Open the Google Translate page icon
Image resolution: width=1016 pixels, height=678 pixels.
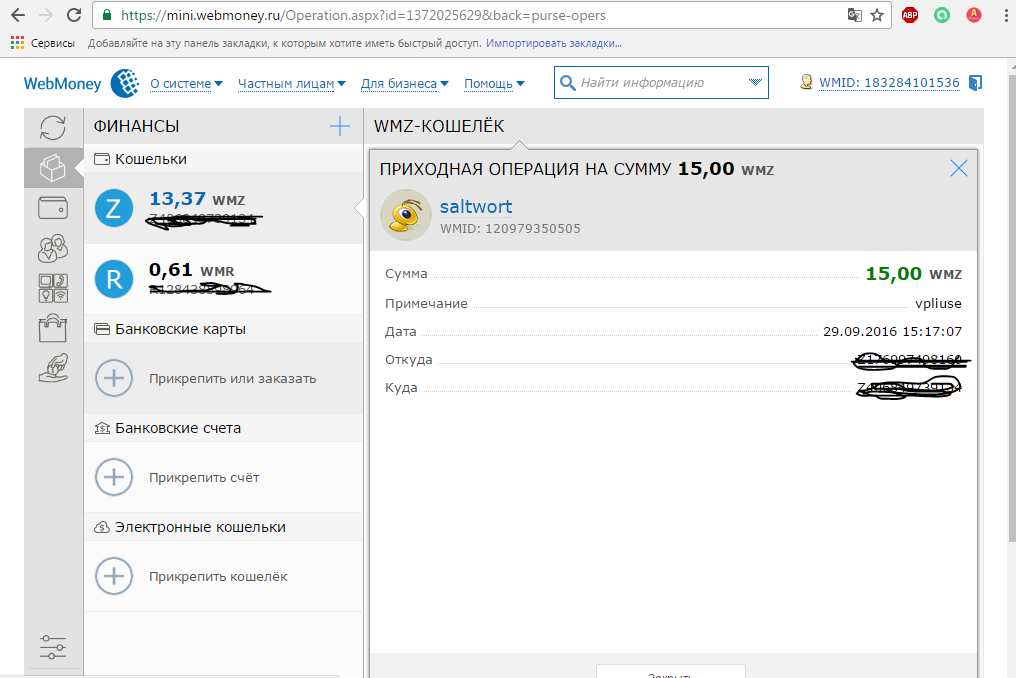tap(855, 15)
